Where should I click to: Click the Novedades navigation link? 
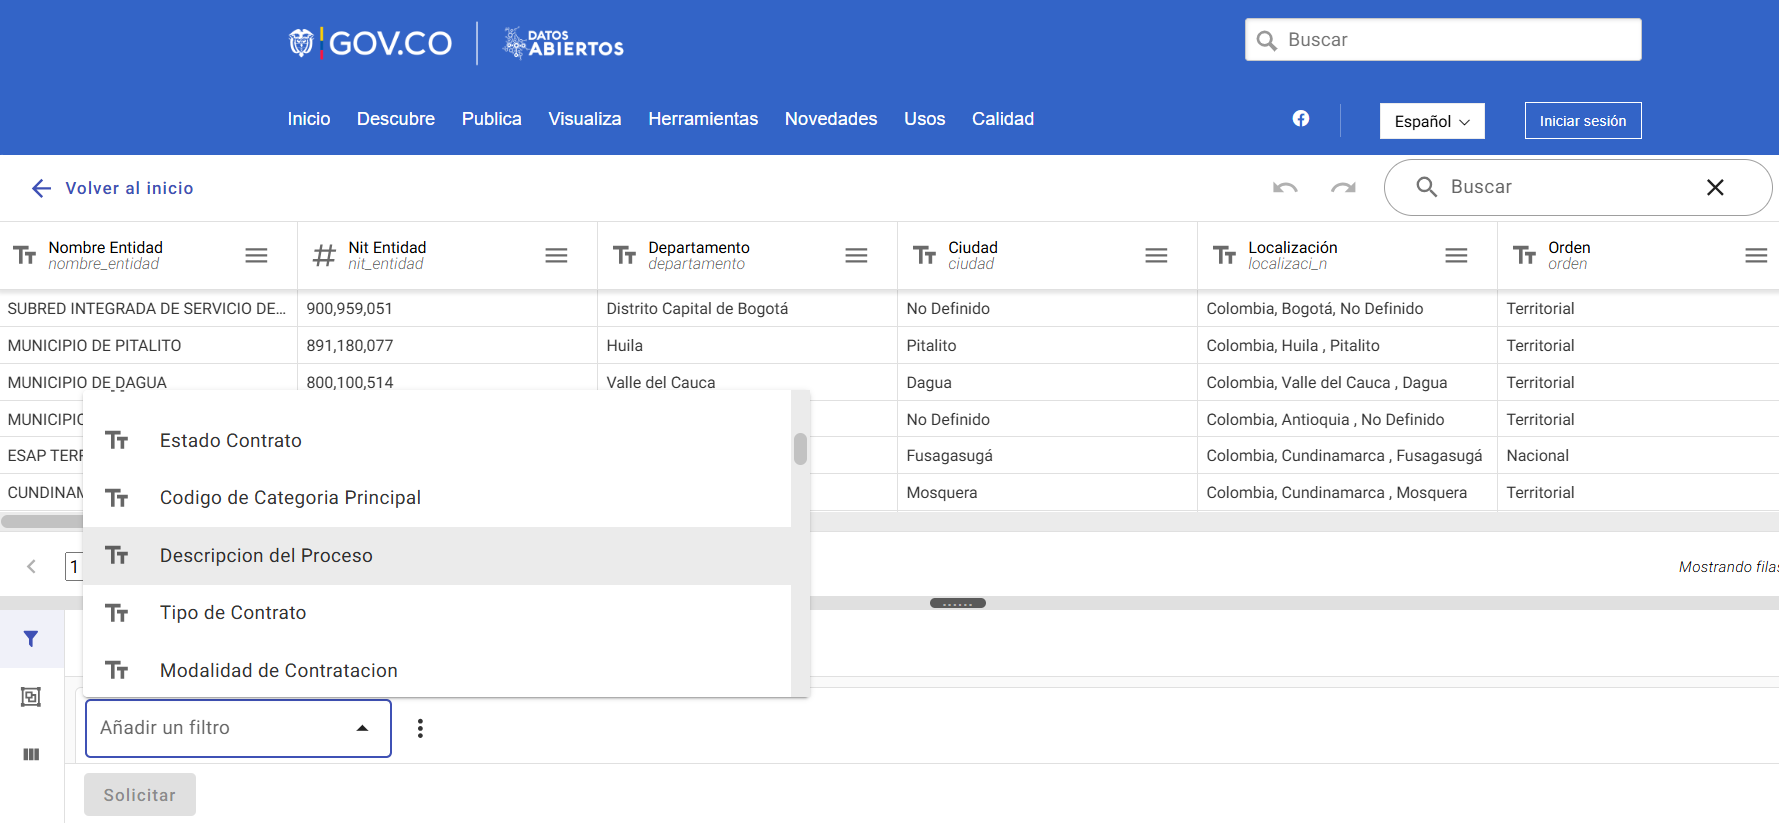pyautogui.click(x=831, y=119)
